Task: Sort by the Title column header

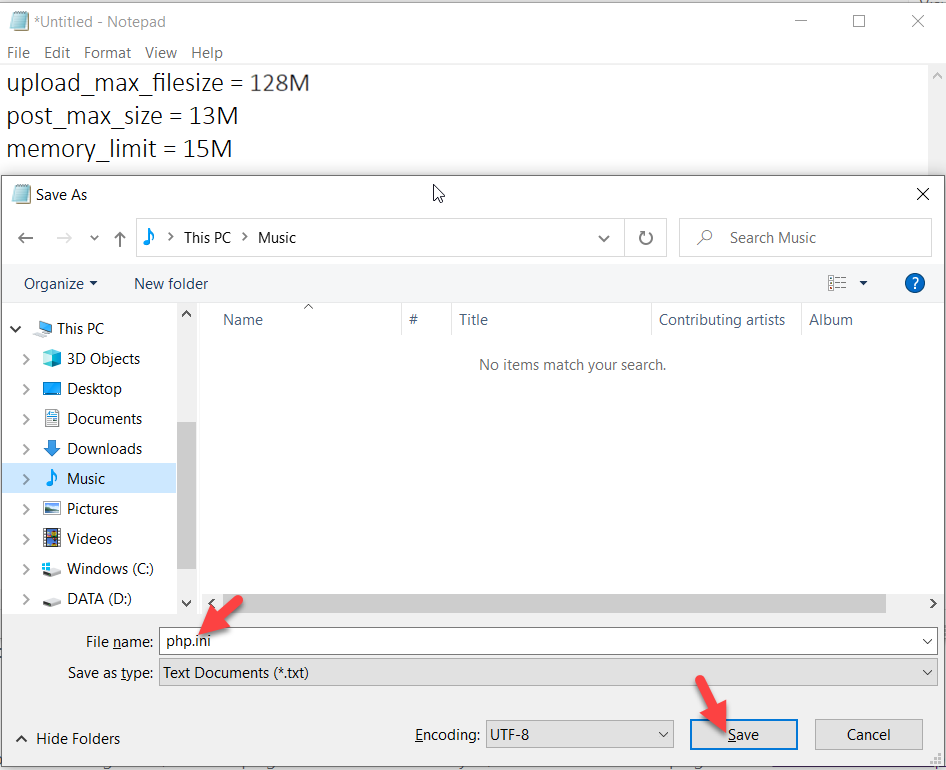Action: 473,320
